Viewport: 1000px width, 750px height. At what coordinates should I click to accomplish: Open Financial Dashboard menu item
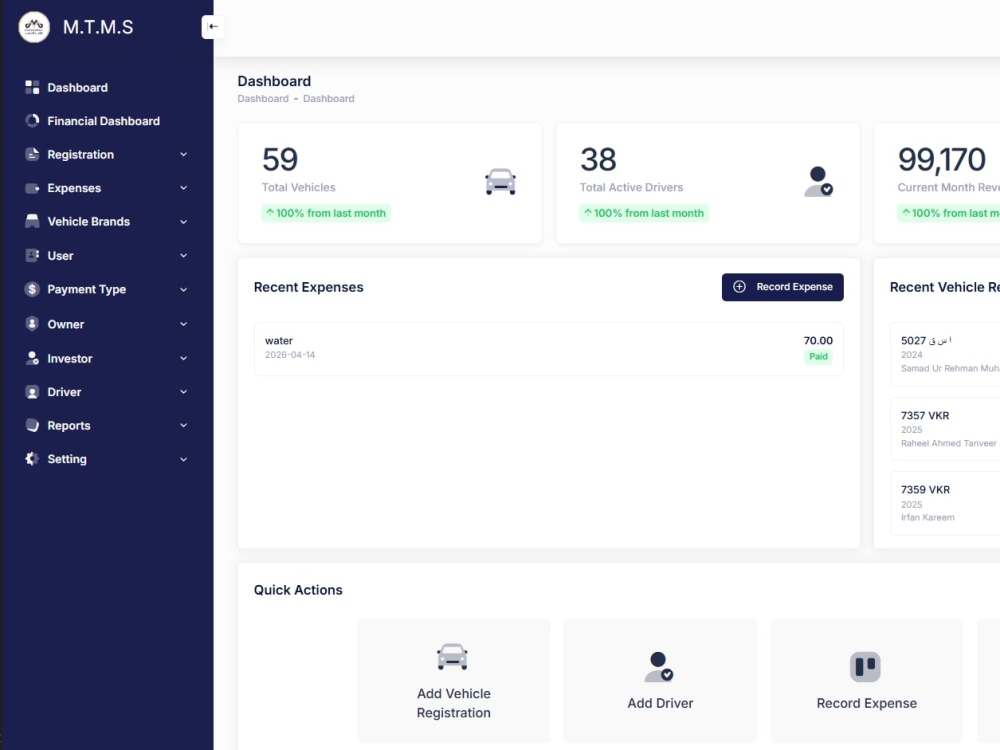tap(103, 121)
